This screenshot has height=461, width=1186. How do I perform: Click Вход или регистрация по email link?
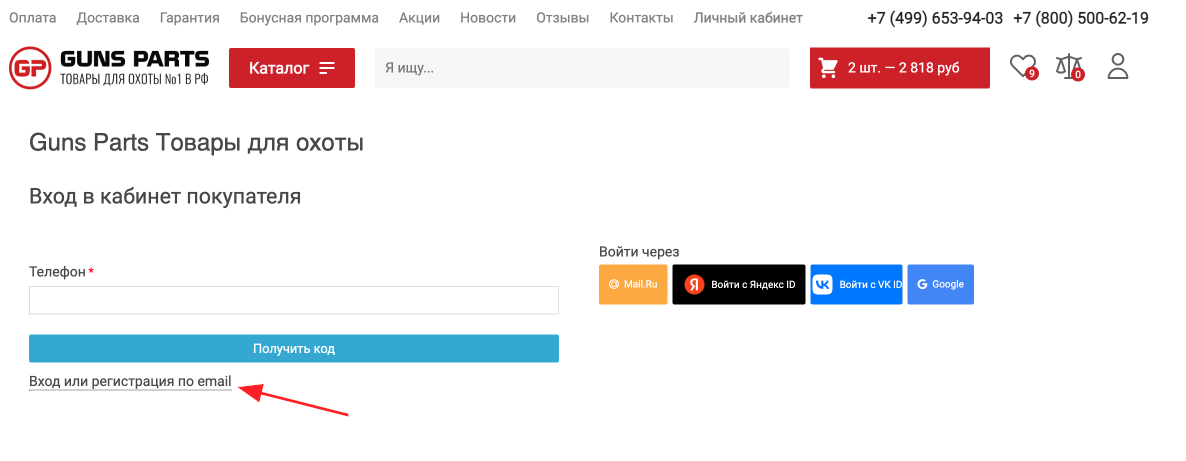130,381
